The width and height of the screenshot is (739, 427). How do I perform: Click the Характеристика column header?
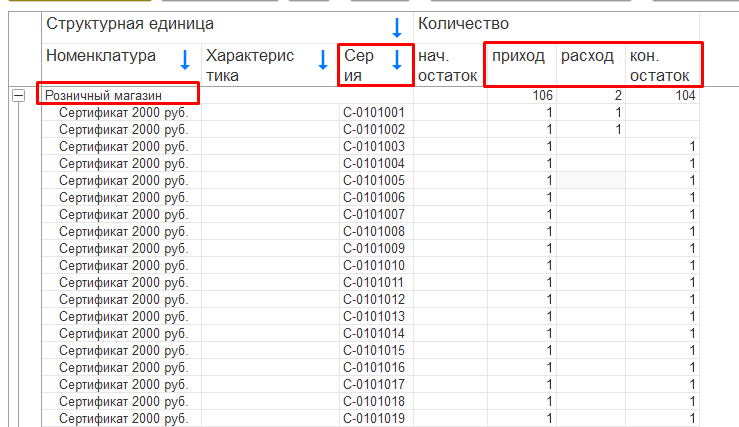pos(270,65)
